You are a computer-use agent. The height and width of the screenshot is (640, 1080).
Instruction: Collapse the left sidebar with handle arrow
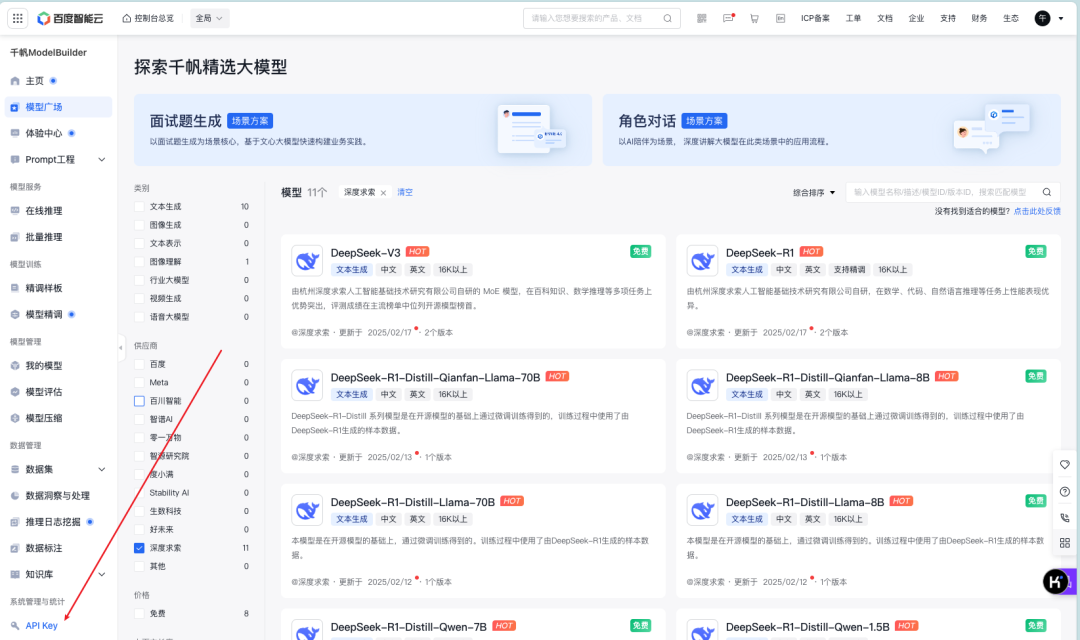click(x=121, y=348)
